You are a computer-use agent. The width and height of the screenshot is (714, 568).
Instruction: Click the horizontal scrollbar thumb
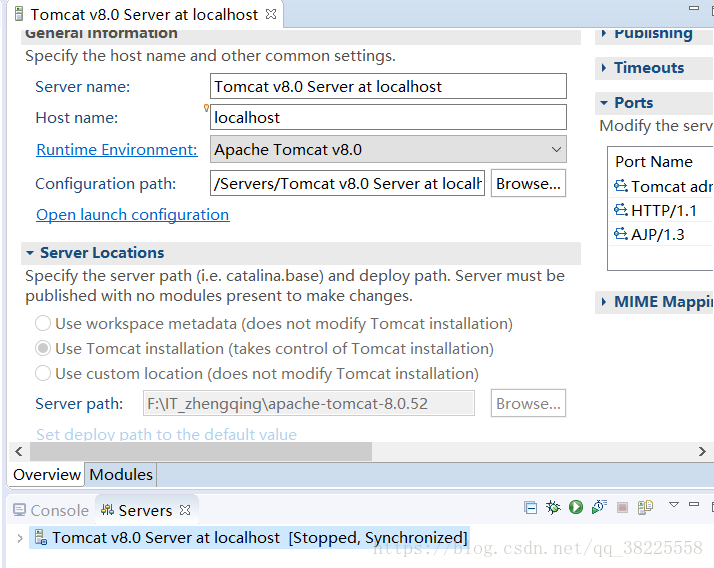201,451
